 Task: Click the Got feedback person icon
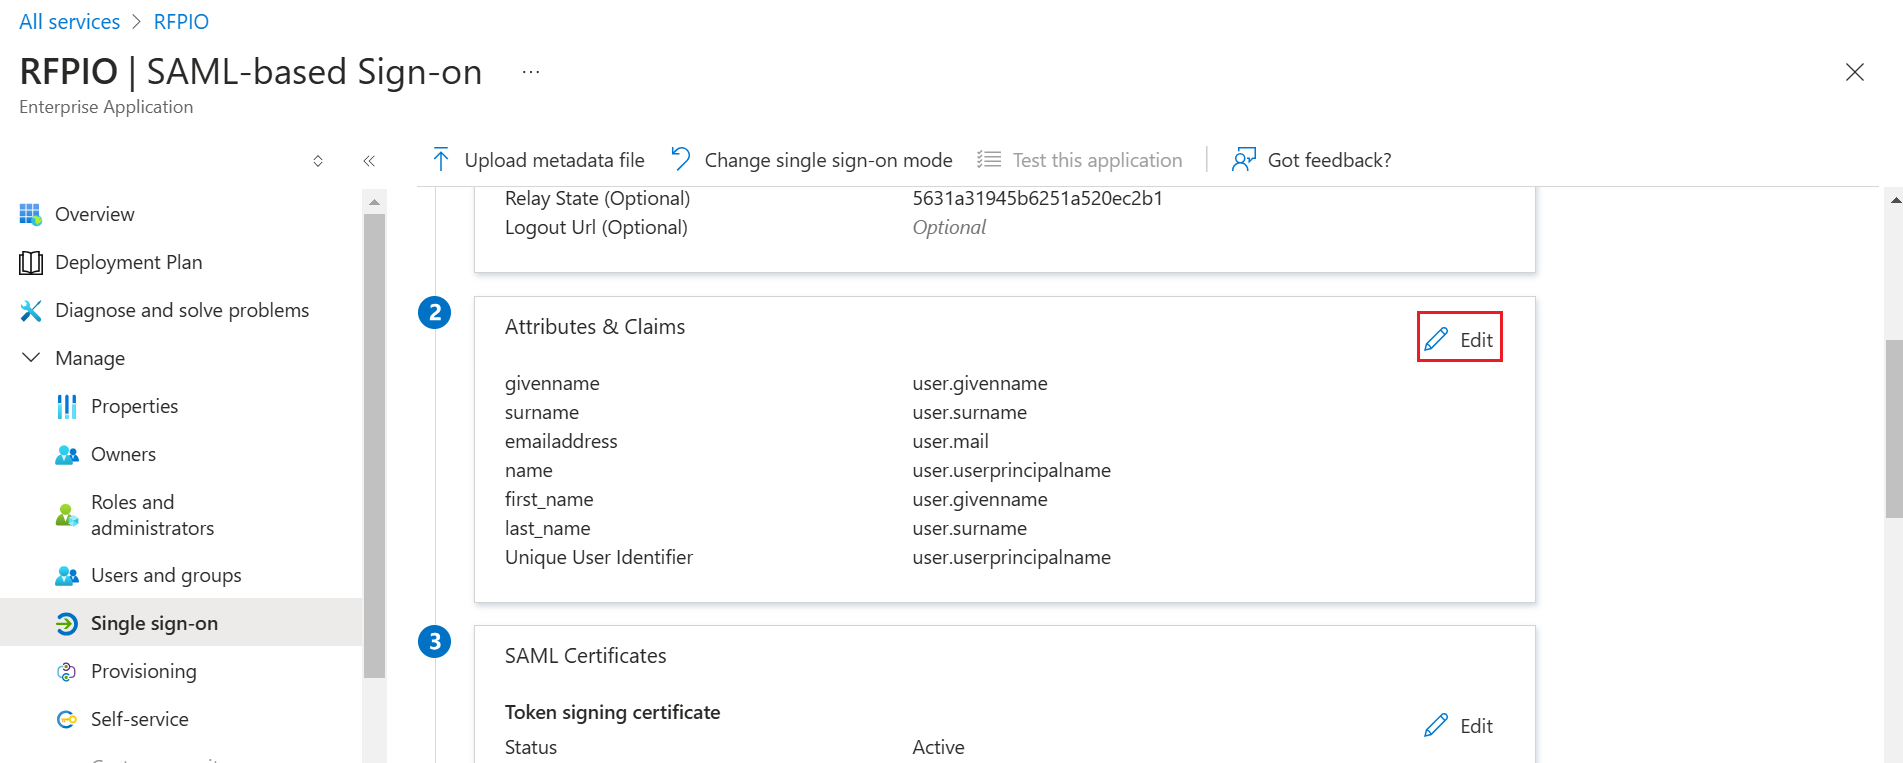(1244, 159)
